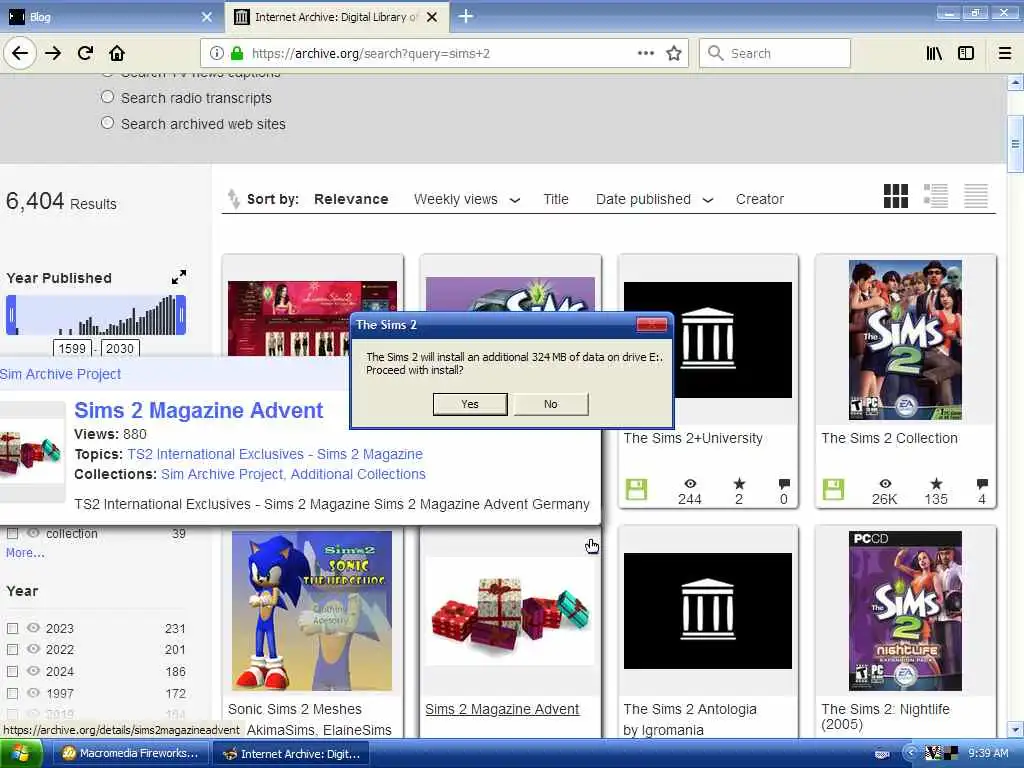1024x768 pixels.
Task: Click the archive.org address bar URL
Action: [x=371, y=54]
